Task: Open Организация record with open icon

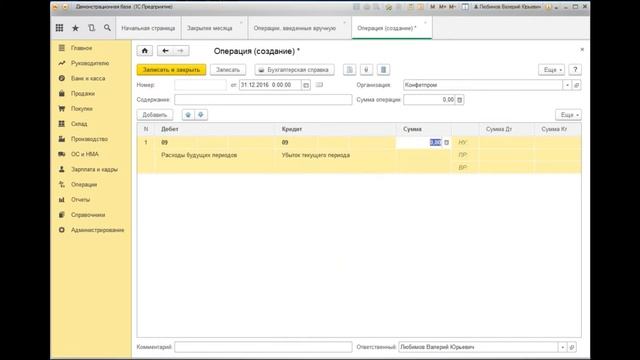Action: [576, 85]
